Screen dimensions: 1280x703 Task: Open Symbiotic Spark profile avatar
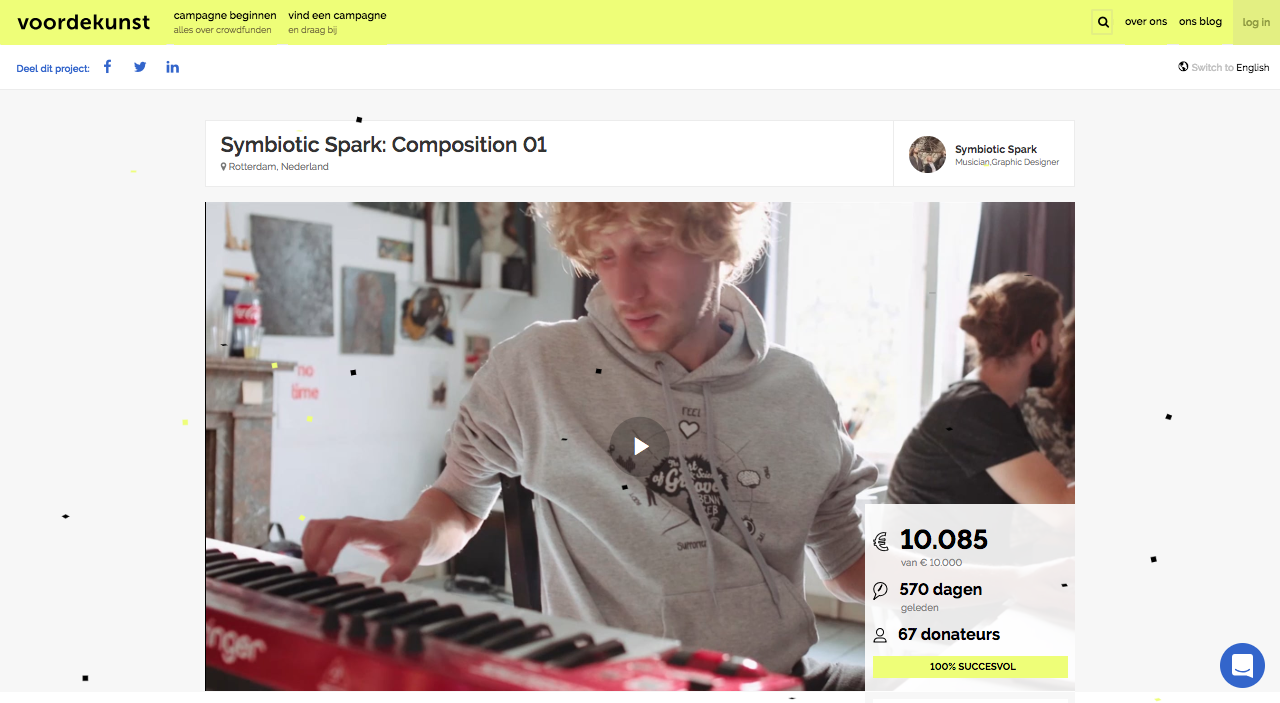pyautogui.click(x=927, y=154)
